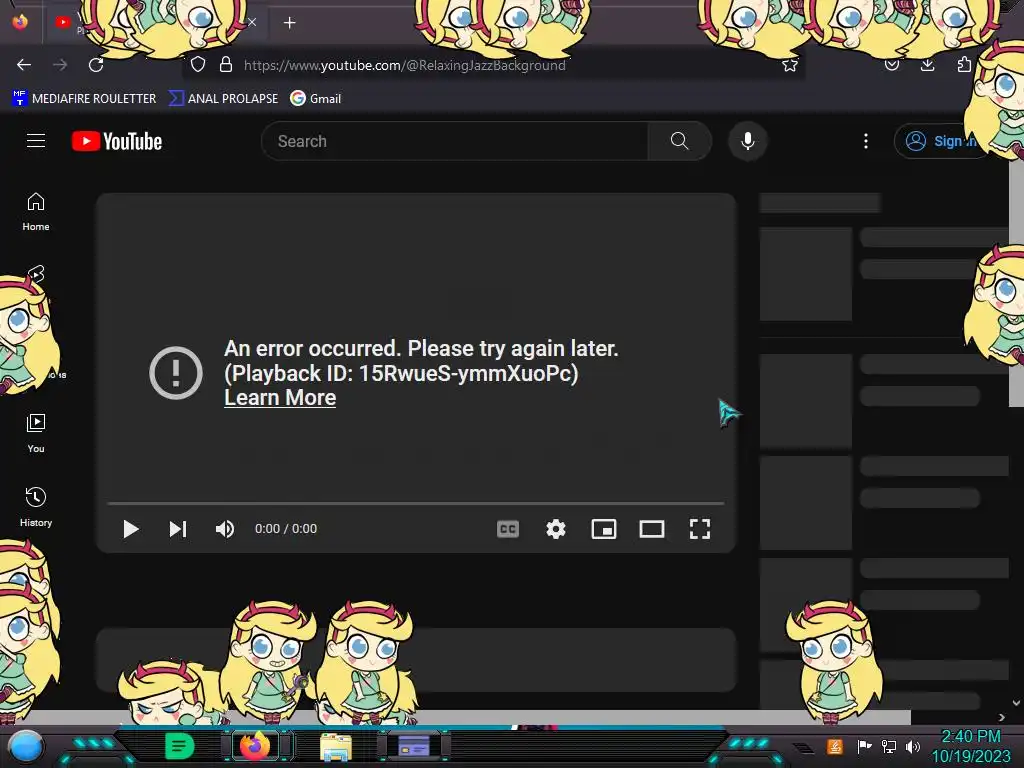Open the purple window app in taskbar

[414, 746]
